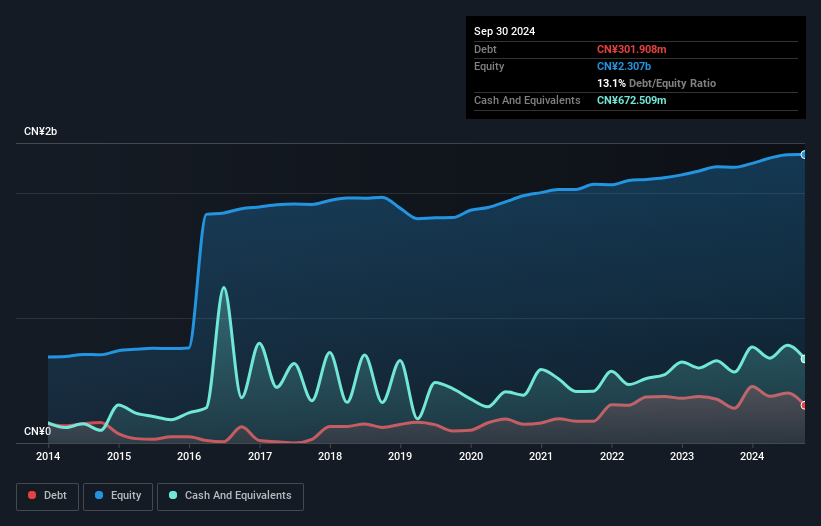Select the 2018 label on the x-axis
Image resolution: width=821 pixels, height=526 pixels.
[x=330, y=457]
